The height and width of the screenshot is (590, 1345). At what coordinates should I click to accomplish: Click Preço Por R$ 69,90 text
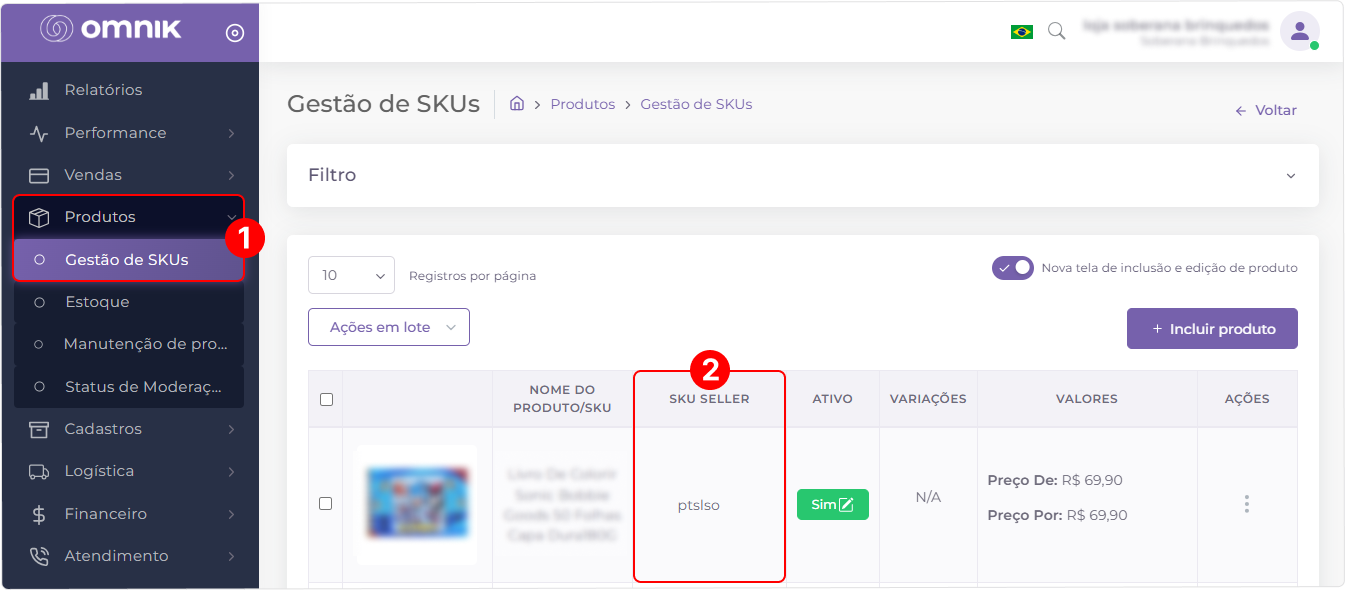[x=1057, y=516]
